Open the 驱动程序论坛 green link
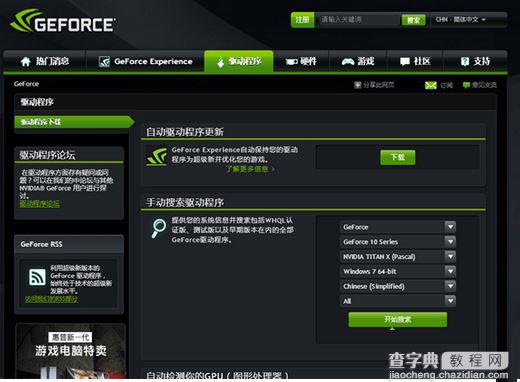This screenshot has width=520, height=382. [40, 204]
